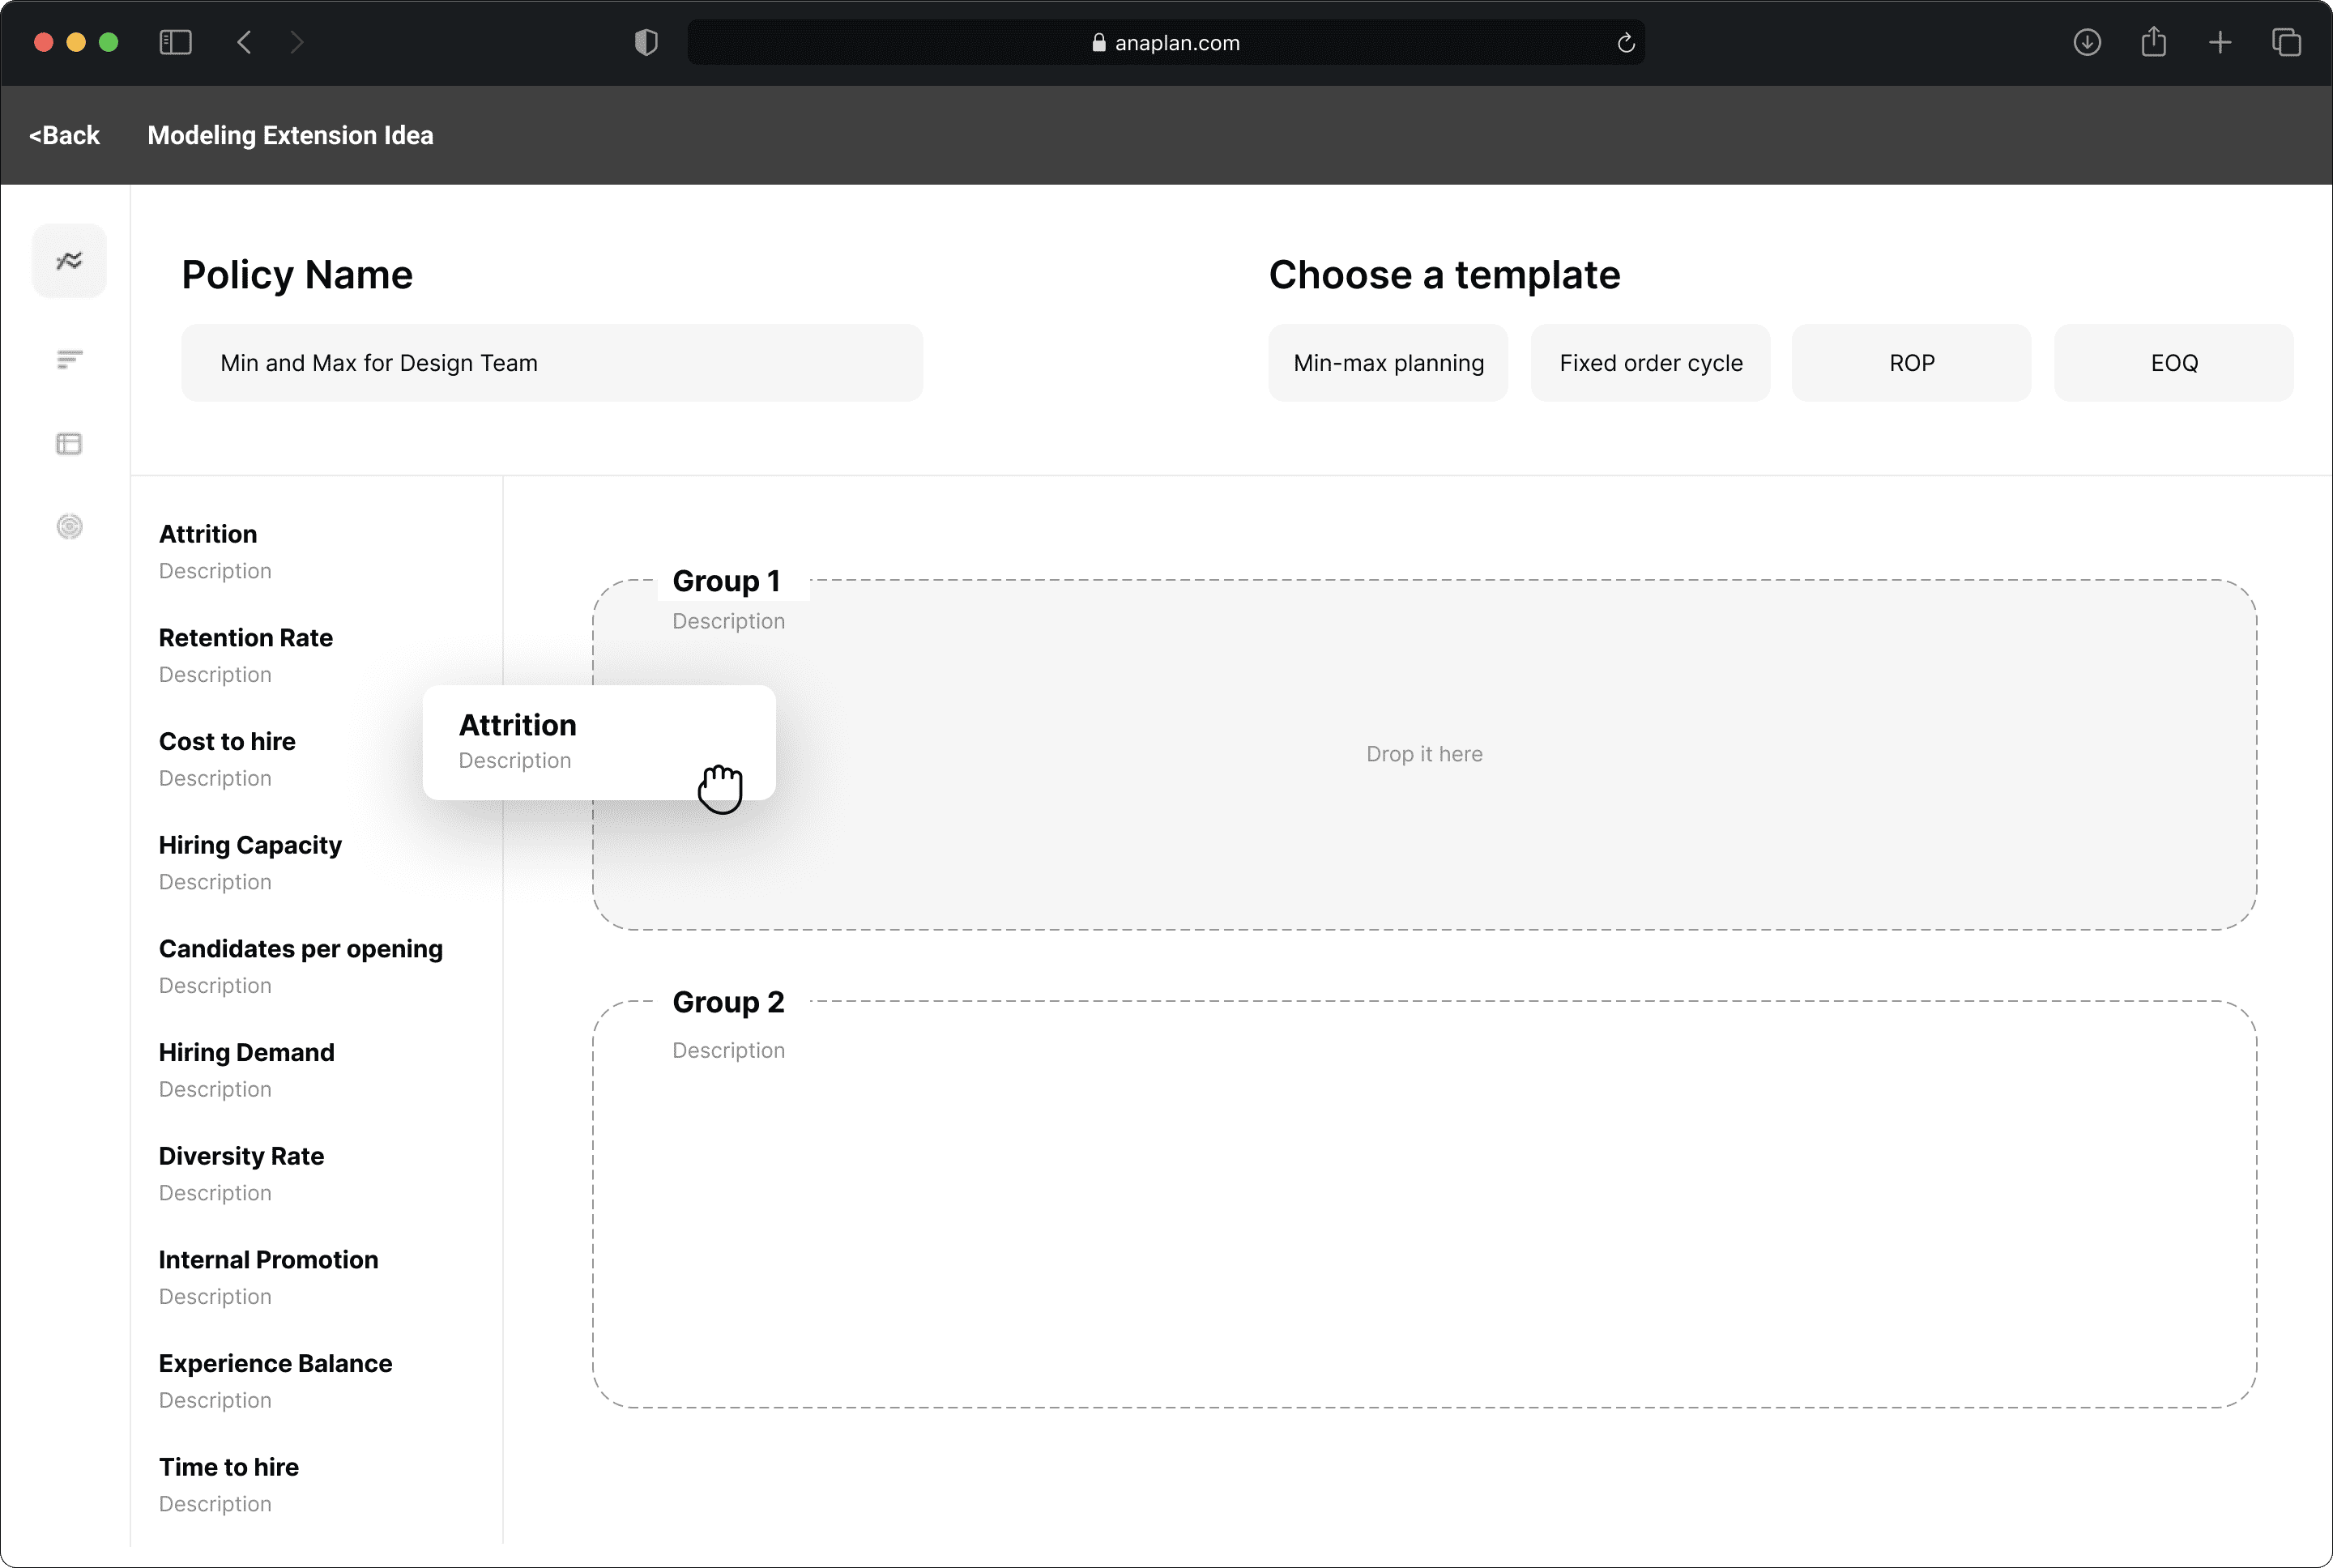This screenshot has height=1568, width=2333.
Task: Select Time to hire item
Action: 228,1484
